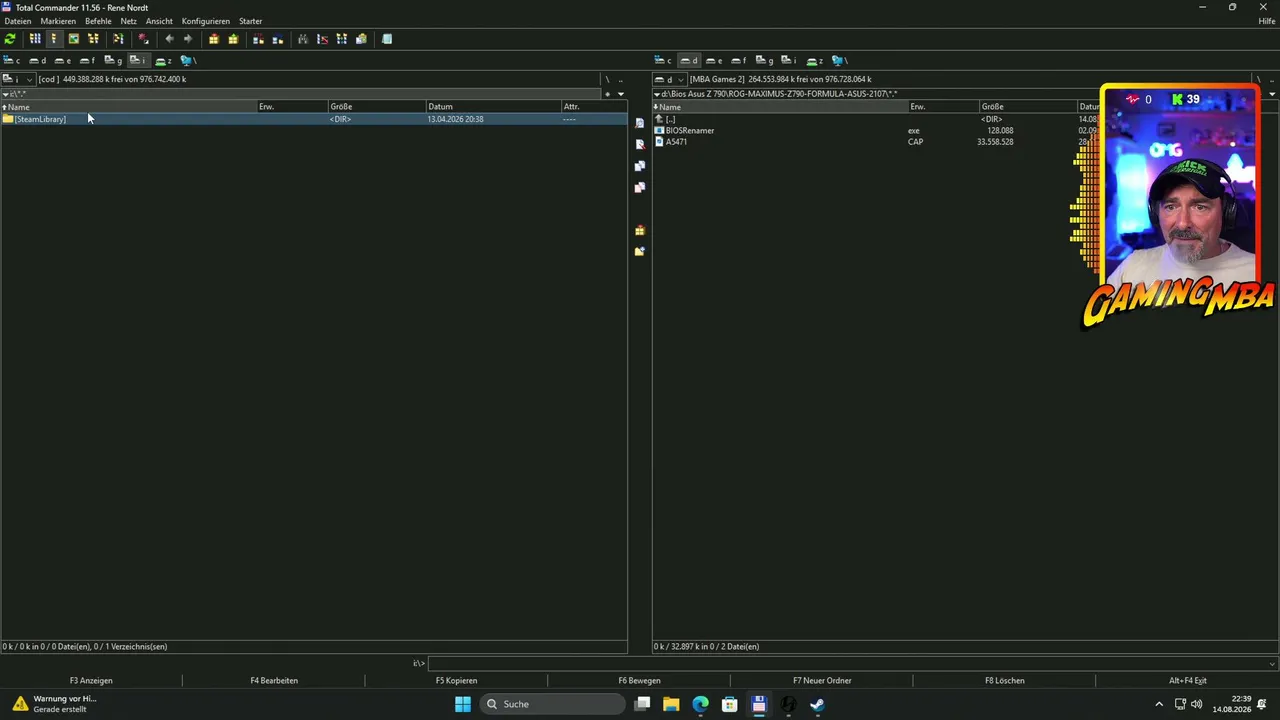Image resolution: width=1280 pixels, height=720 pixels.
Task: Open left panel directory history arrow
Action: click(621, 94)
